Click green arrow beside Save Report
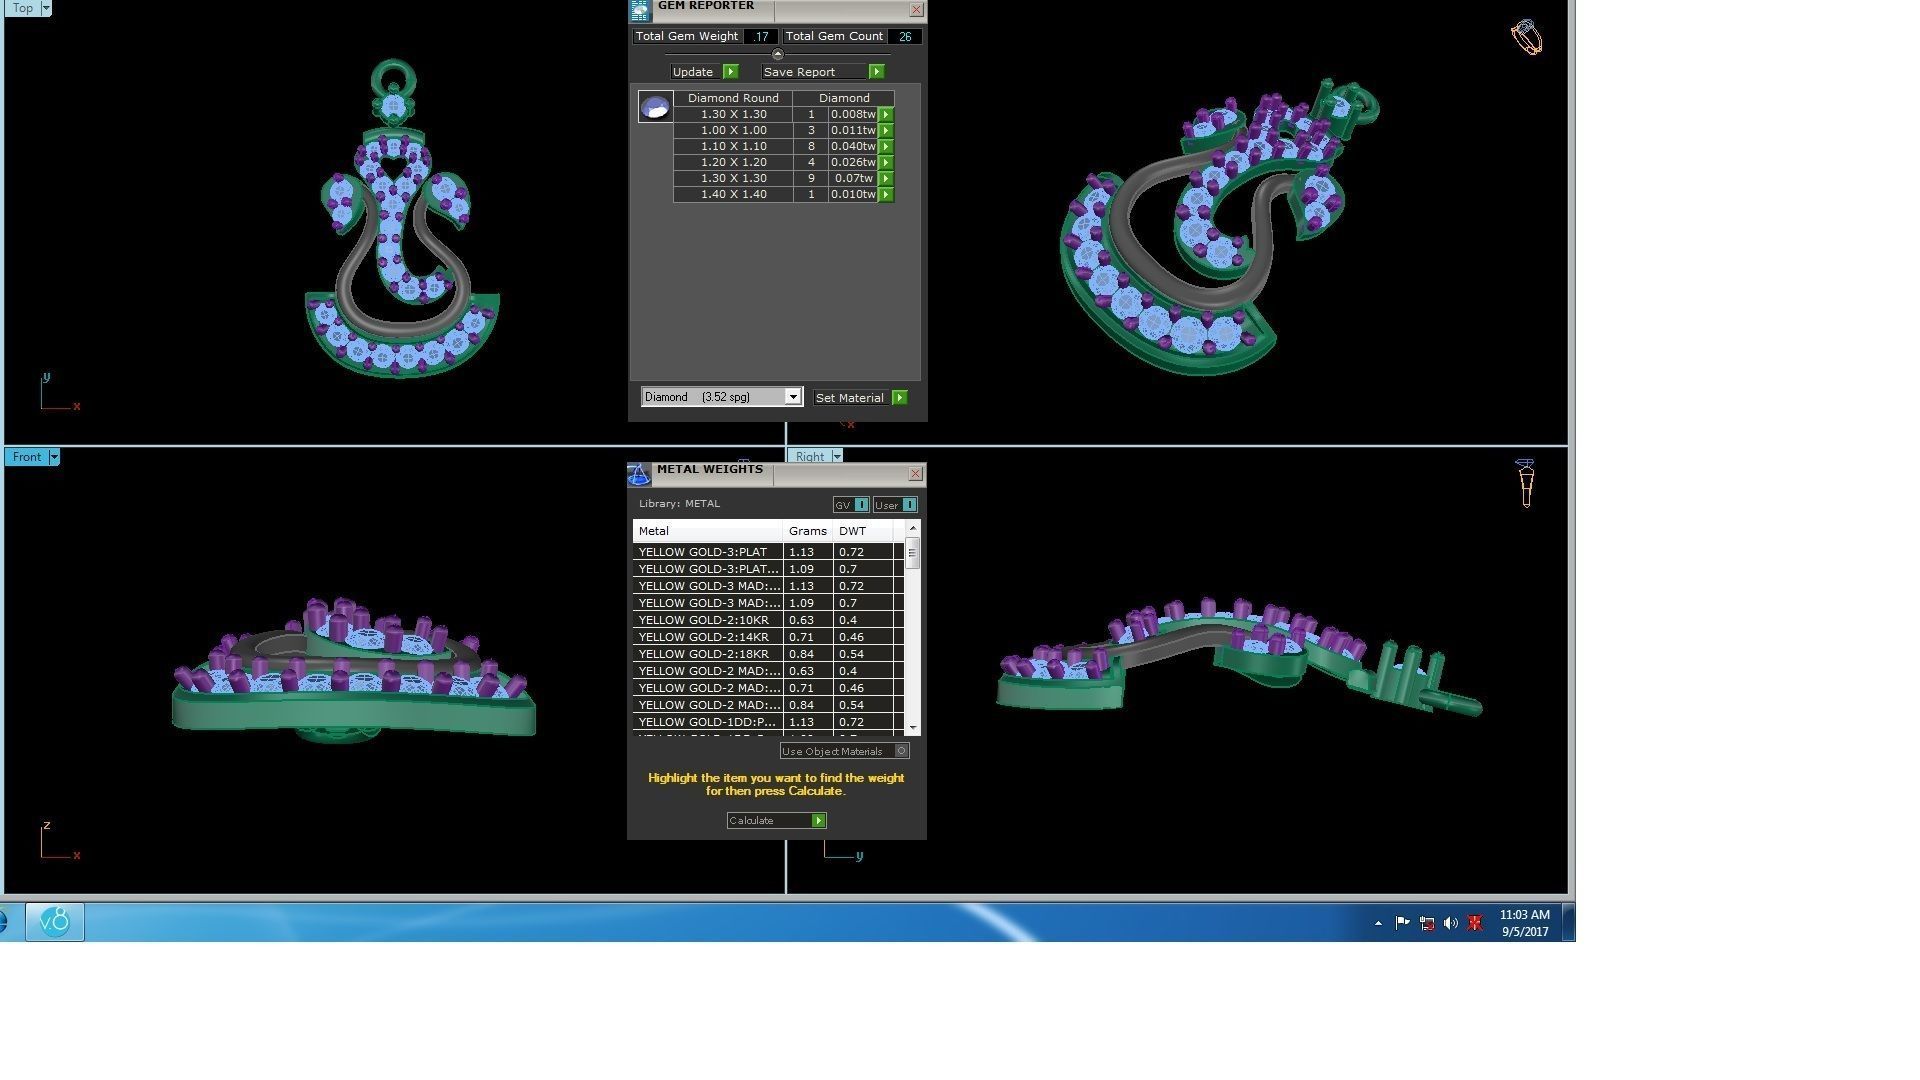Screen dimensions: 1920x1080 pos(876,72)
